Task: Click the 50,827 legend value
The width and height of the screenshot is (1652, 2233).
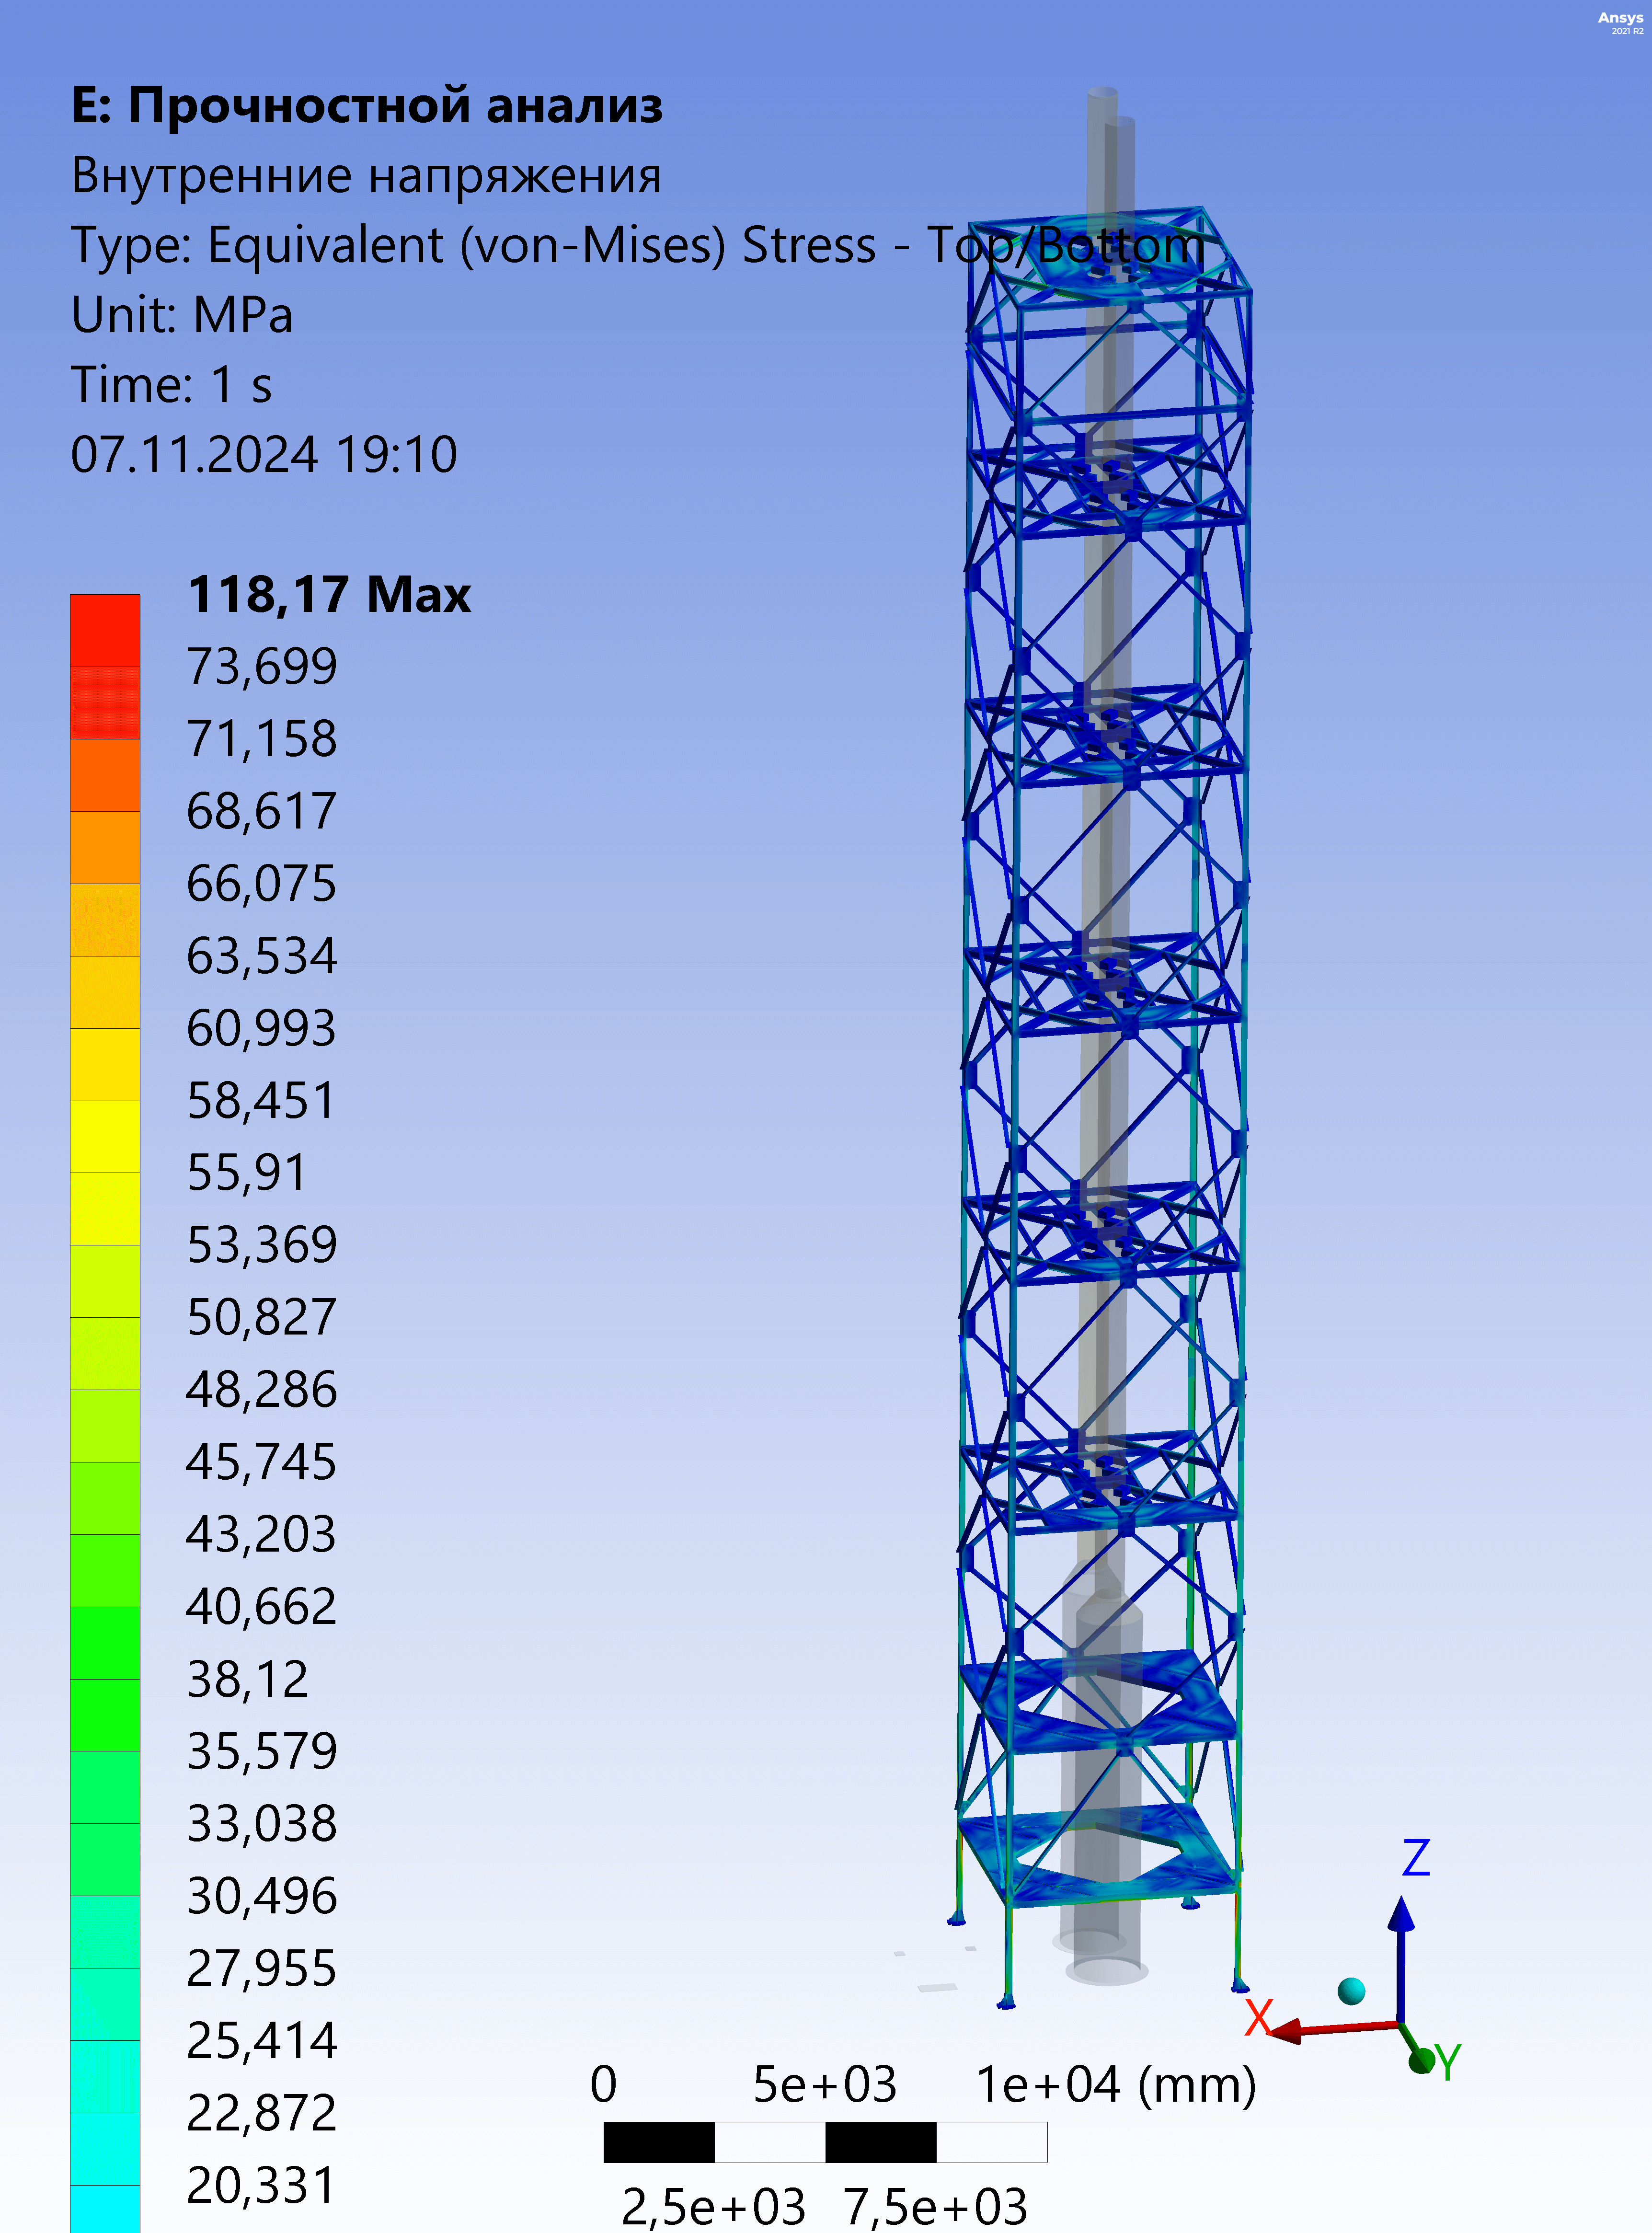Action: click(262, 1317)
